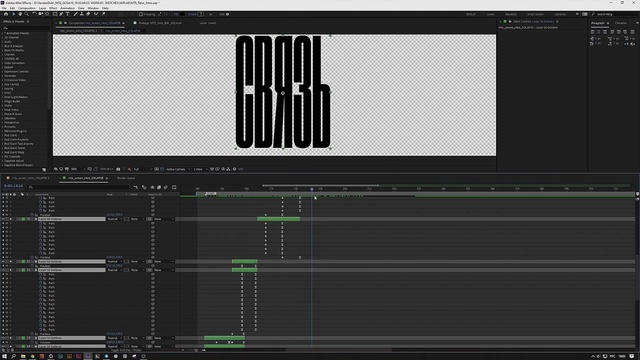Select the Rectangle shape tool

pyautogui.click(x=55, y=14)
